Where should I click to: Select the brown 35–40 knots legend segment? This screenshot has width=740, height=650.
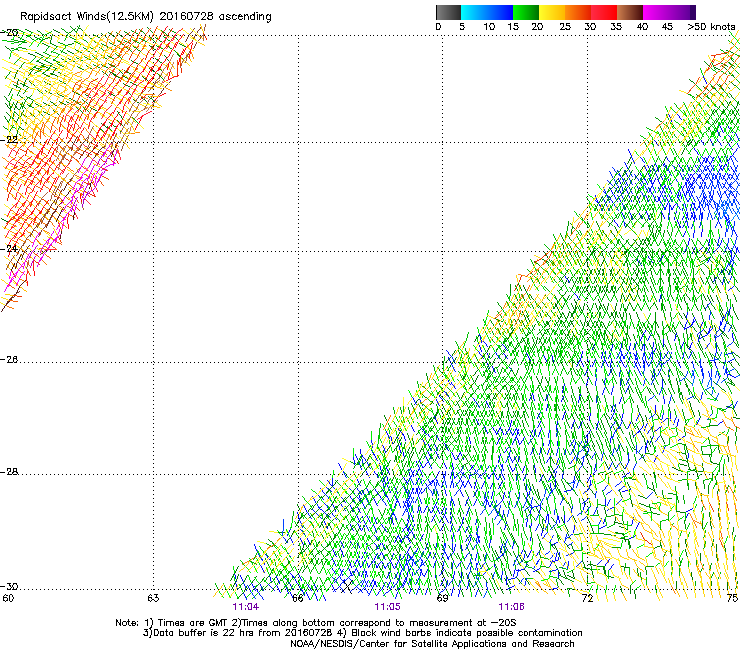tap(630, 12)
